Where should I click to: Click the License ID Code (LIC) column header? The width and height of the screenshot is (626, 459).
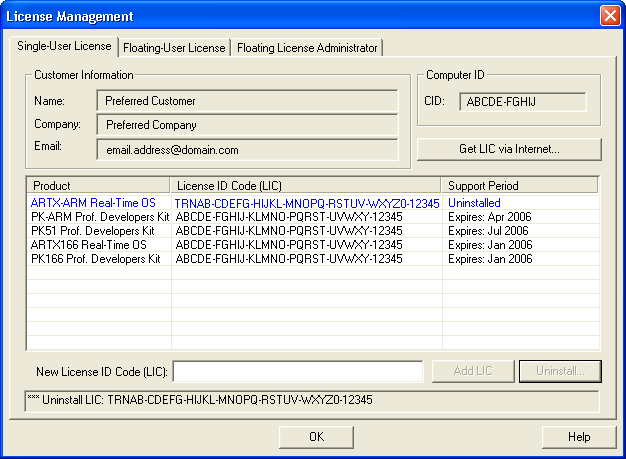(x=306, y=186)
